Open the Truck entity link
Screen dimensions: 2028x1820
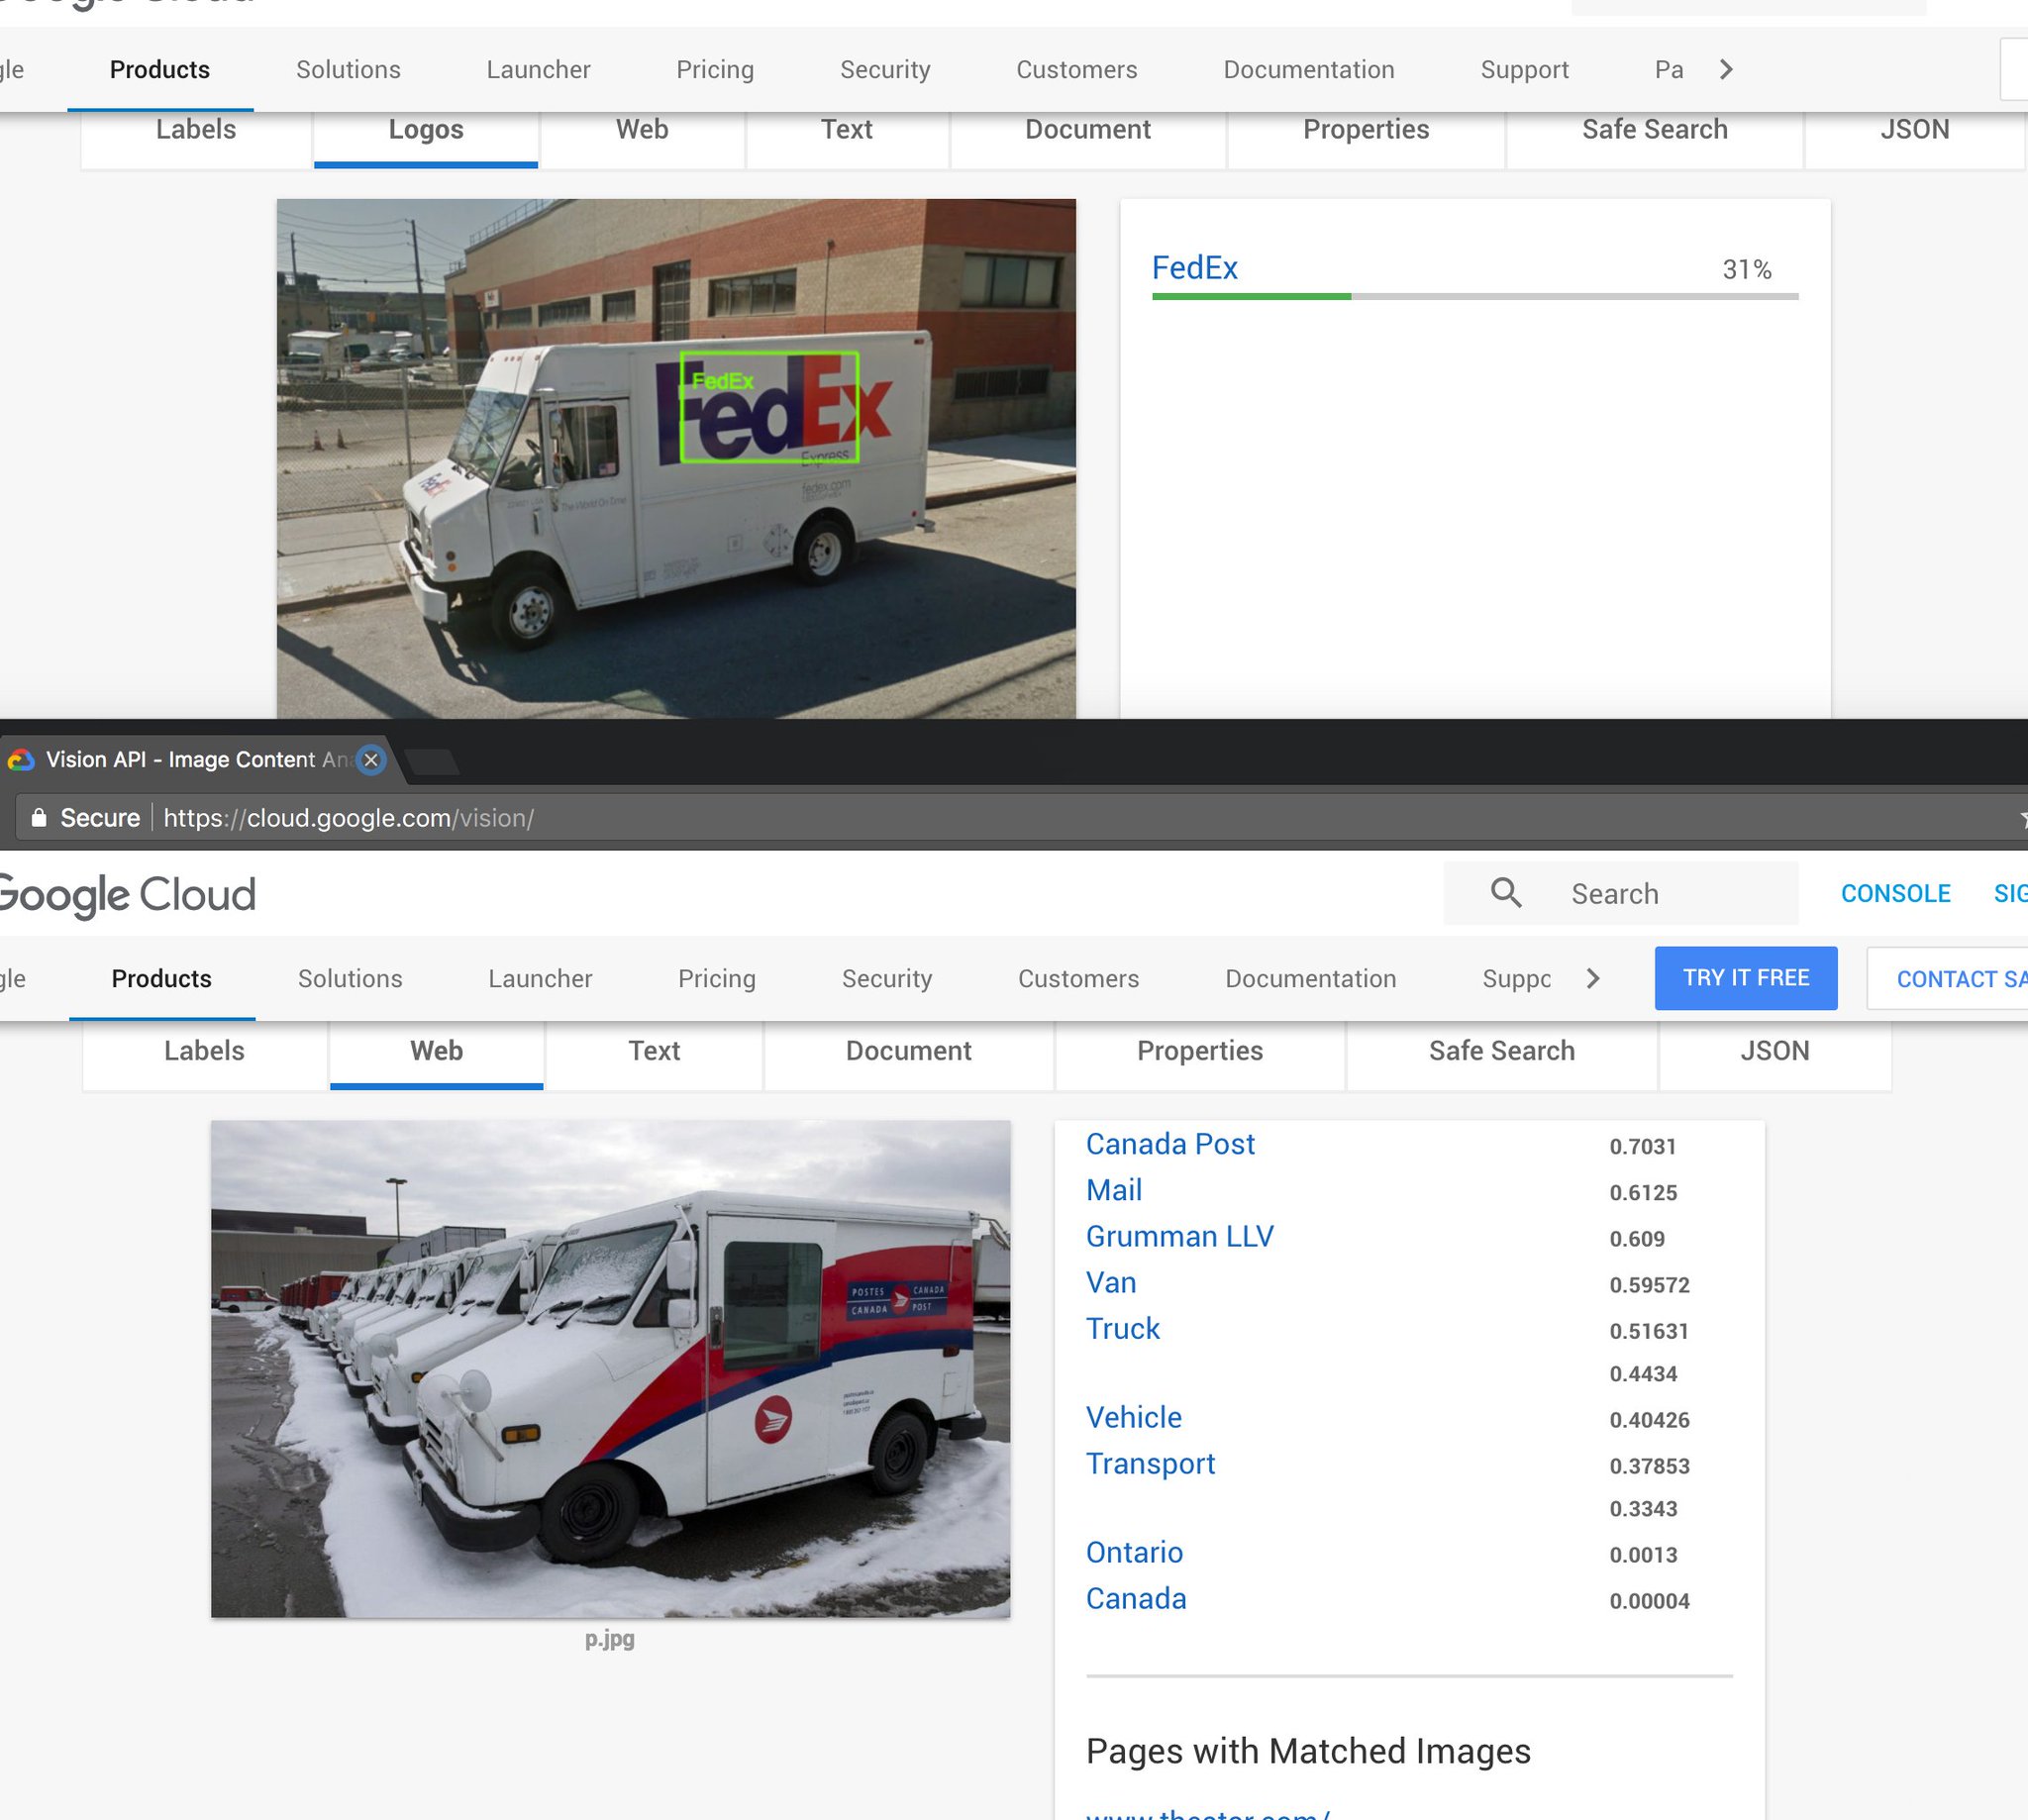tap(1123, 1328)
